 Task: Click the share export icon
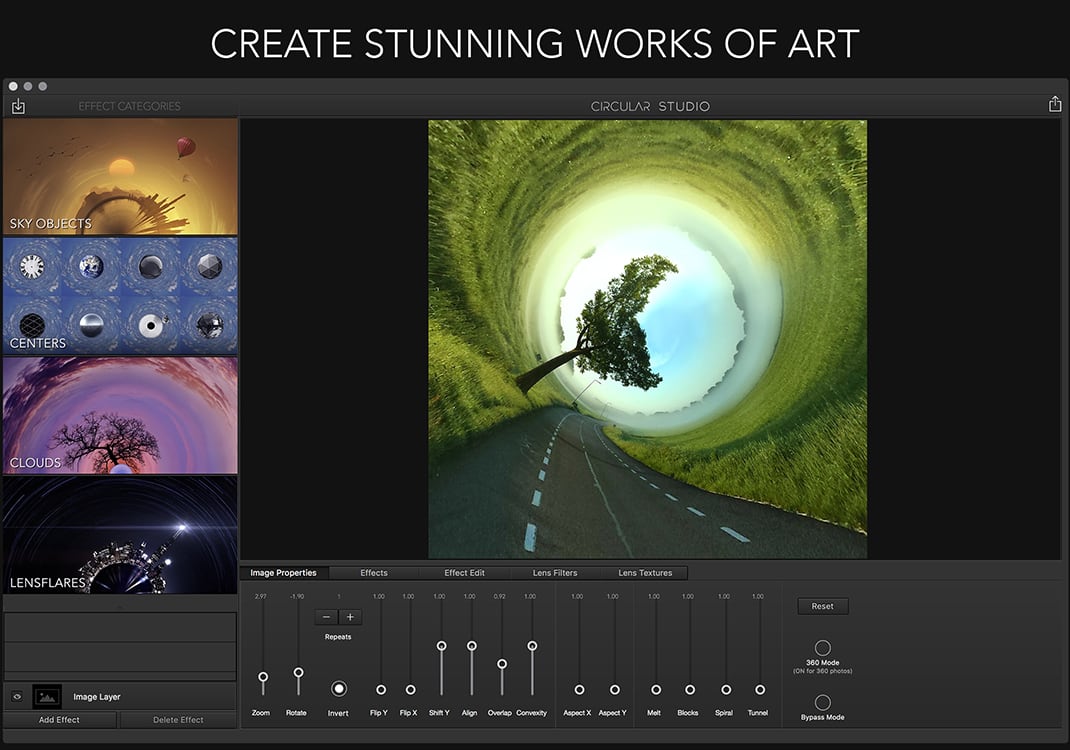coord(1054,105)
